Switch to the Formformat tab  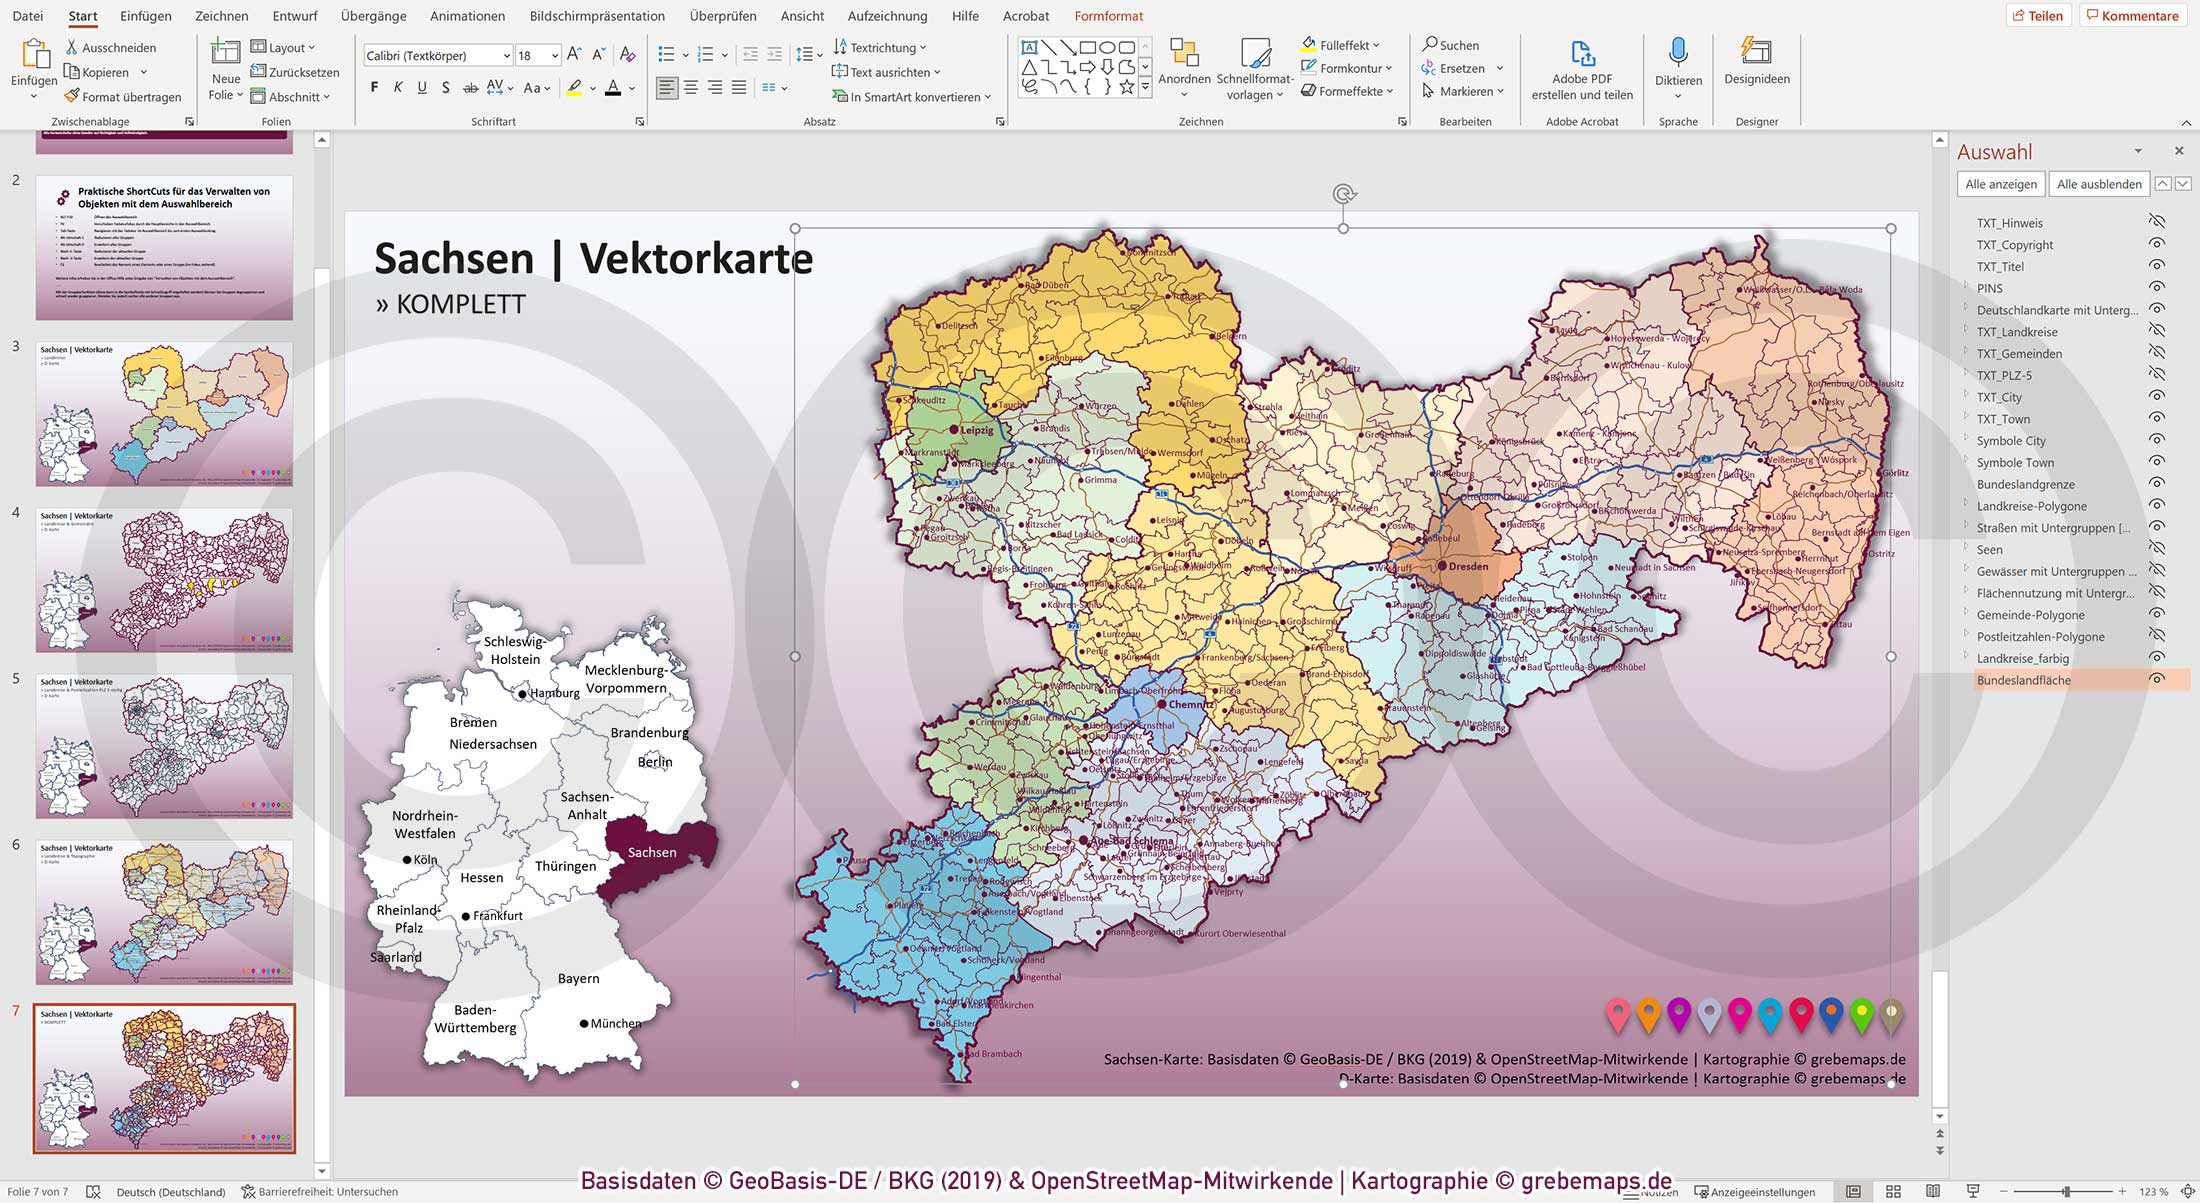[x=1108, y=16]
